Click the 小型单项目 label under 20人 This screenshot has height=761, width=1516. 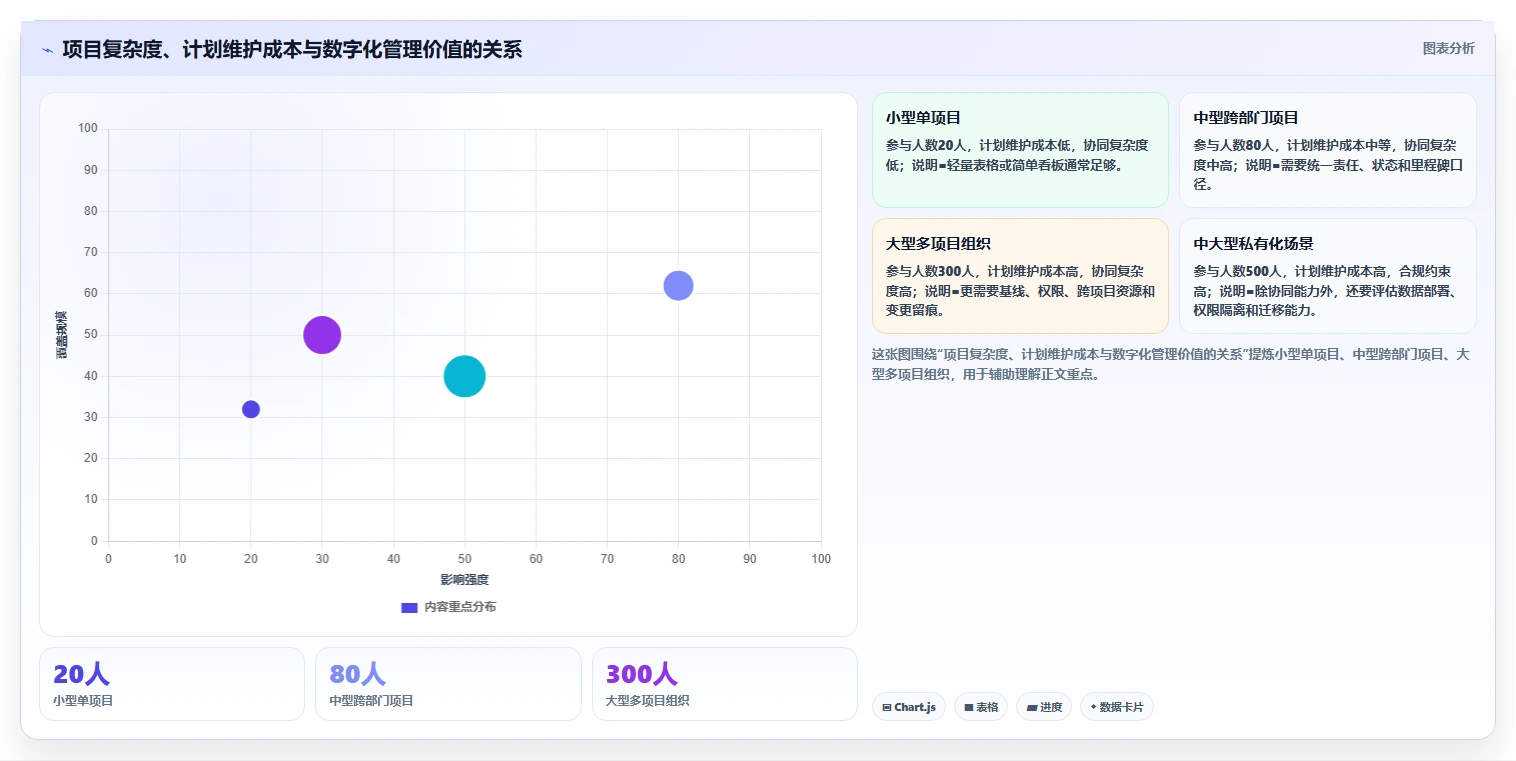click(83, 701)
